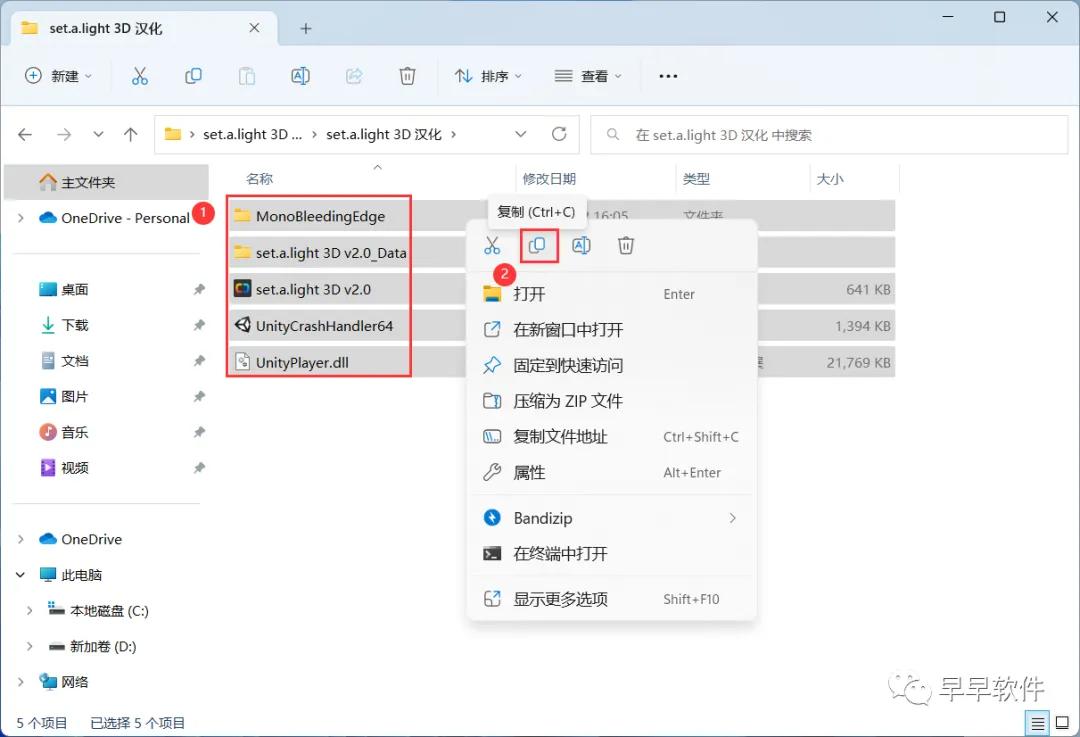Go forward with the right arrow button
Image resolution: width=1080 pixels, height=737 pixels.
click(x=64, y=134)
